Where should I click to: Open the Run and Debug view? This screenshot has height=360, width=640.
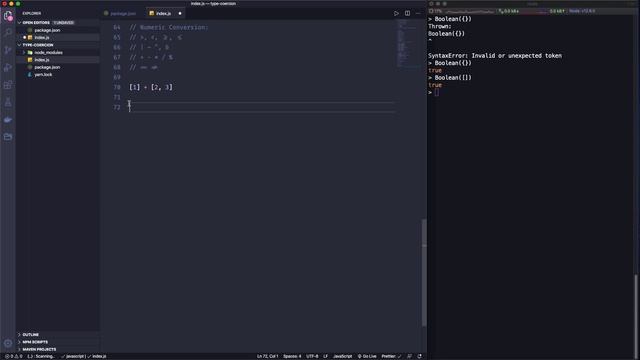8,67
